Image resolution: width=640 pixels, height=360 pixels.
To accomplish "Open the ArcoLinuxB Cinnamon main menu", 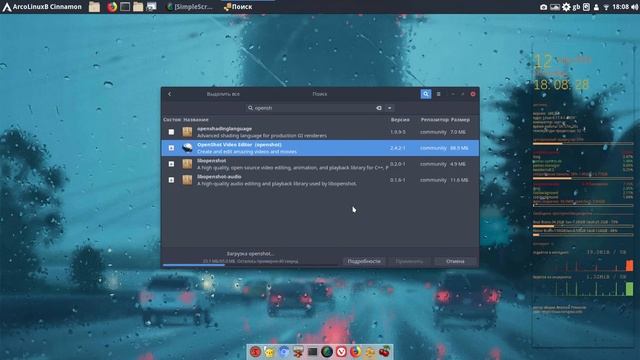I will (42, 7).
